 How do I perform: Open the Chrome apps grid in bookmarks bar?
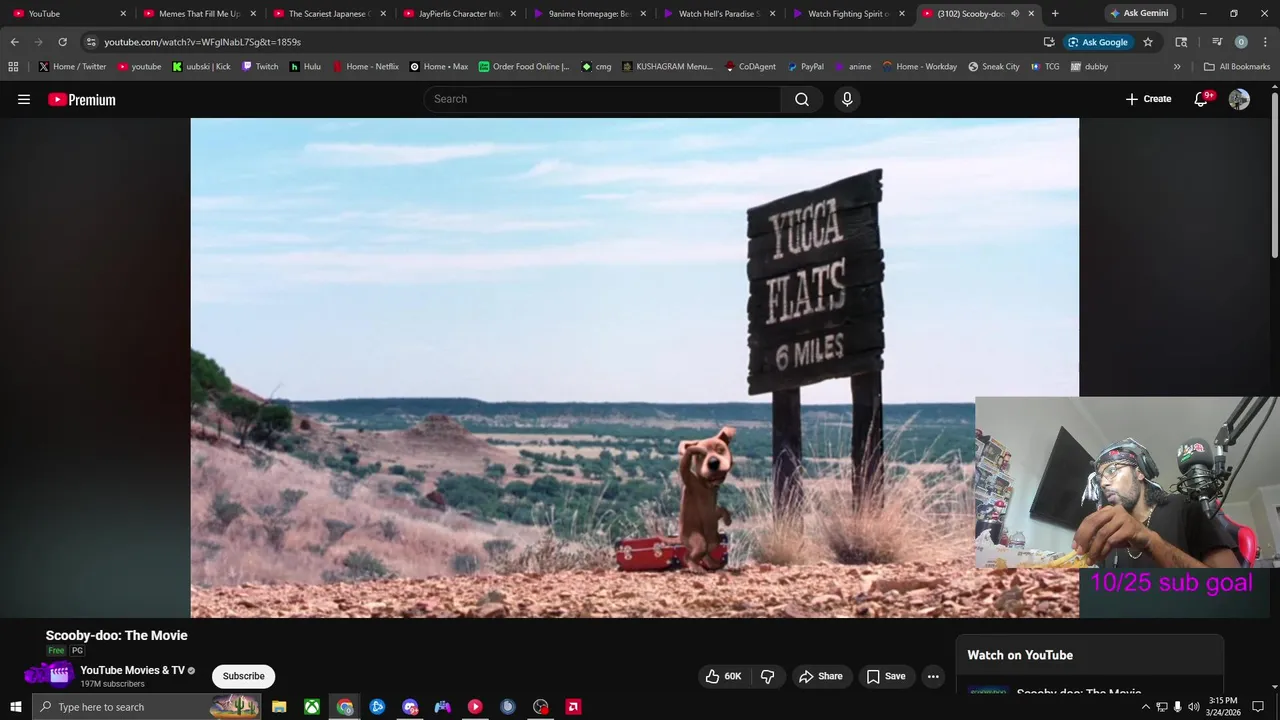pyautogui.click(x=13, y=66)
